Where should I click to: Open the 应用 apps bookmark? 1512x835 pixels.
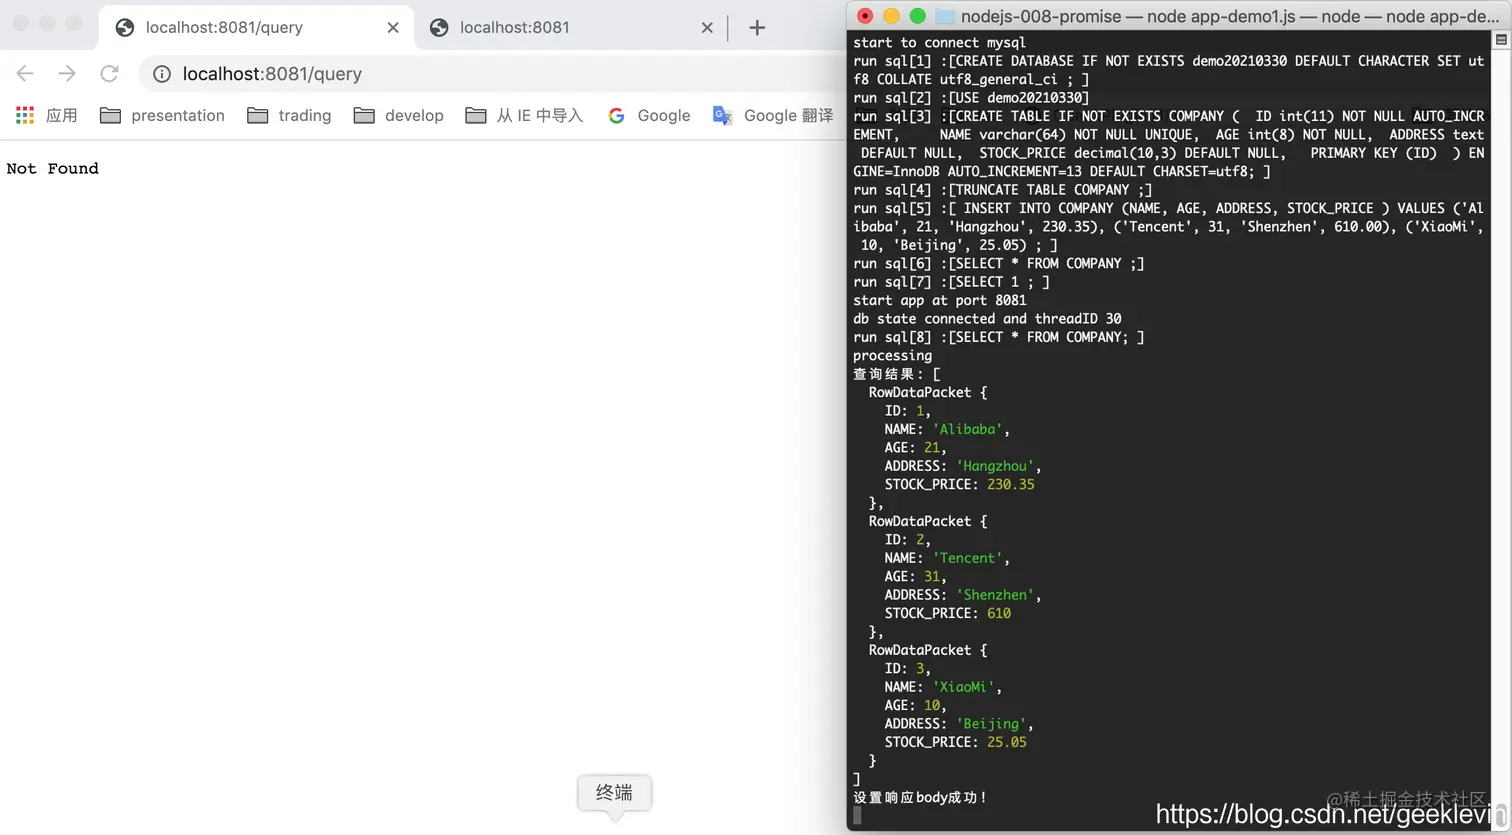click(47, 115)
